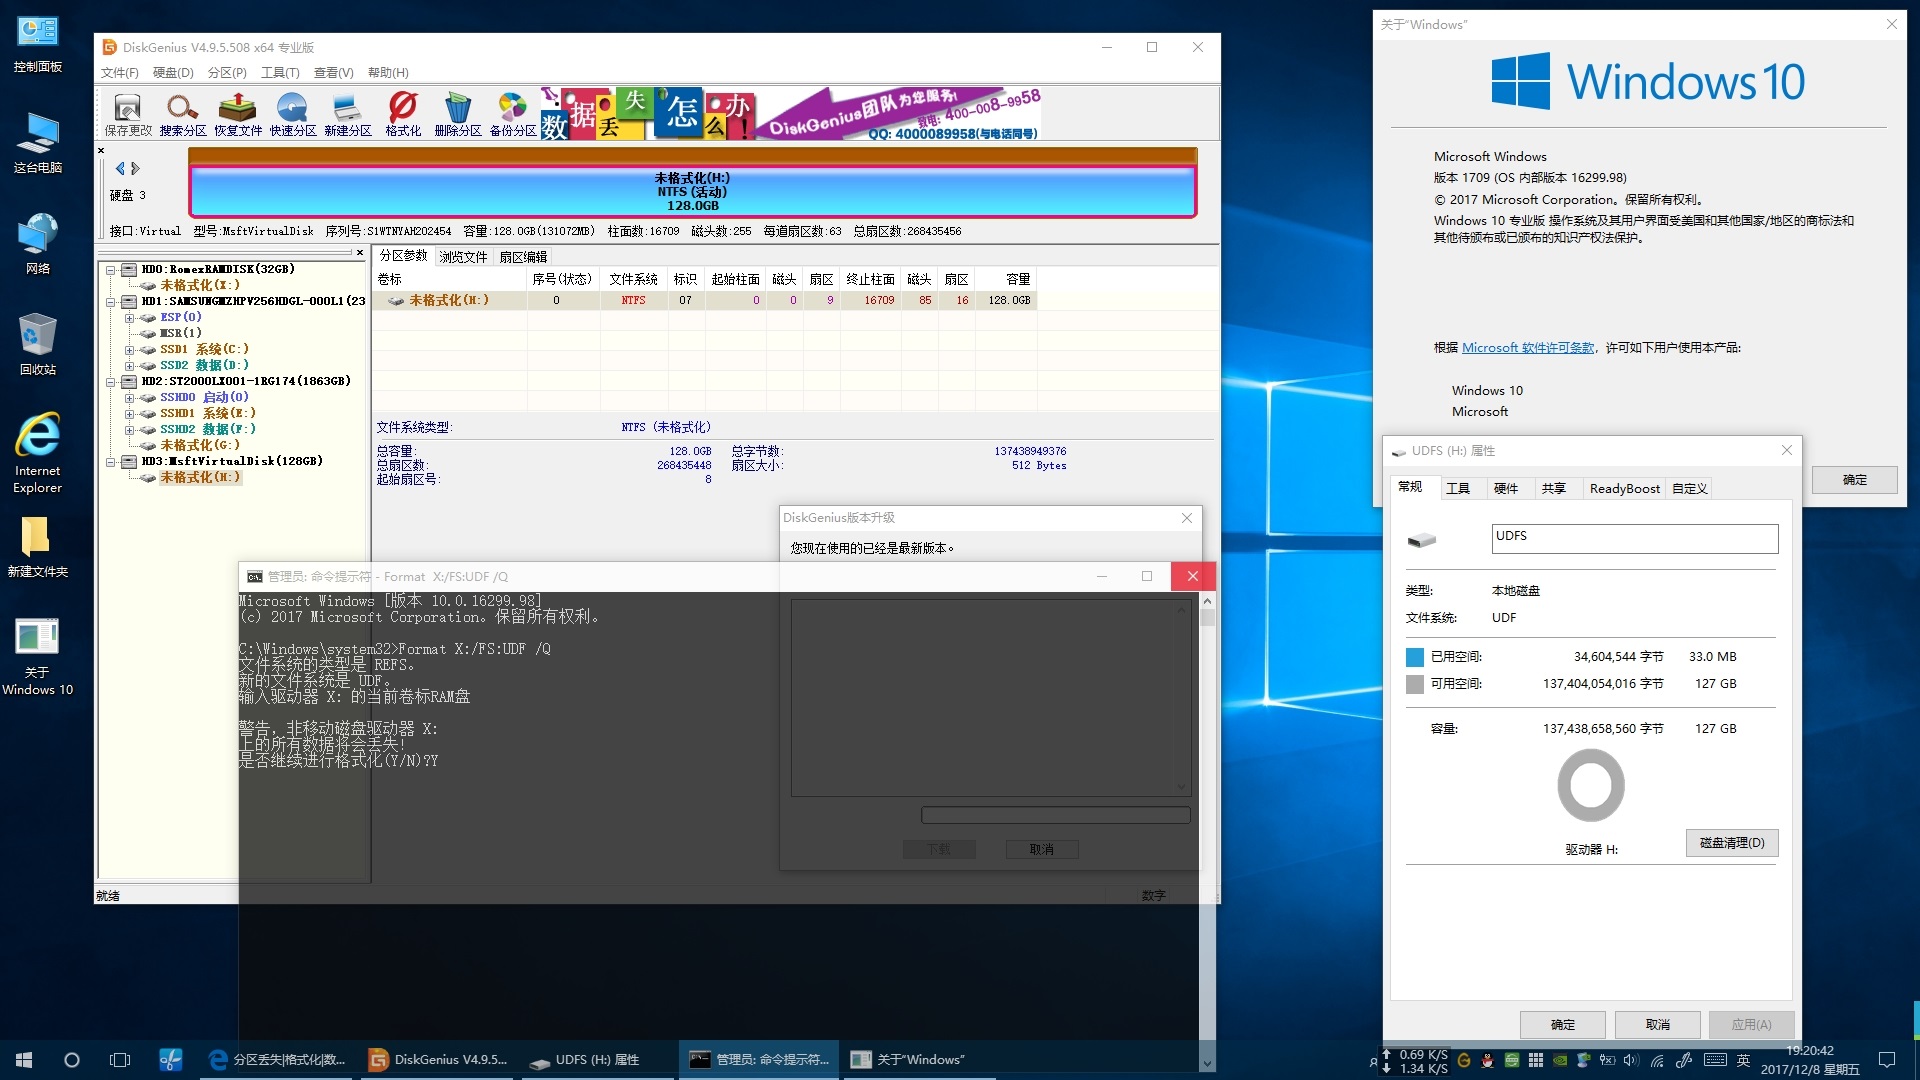Switch to the ReadyBoost properties tab
The image size is (1920, 1080).
click(1623, 488)
